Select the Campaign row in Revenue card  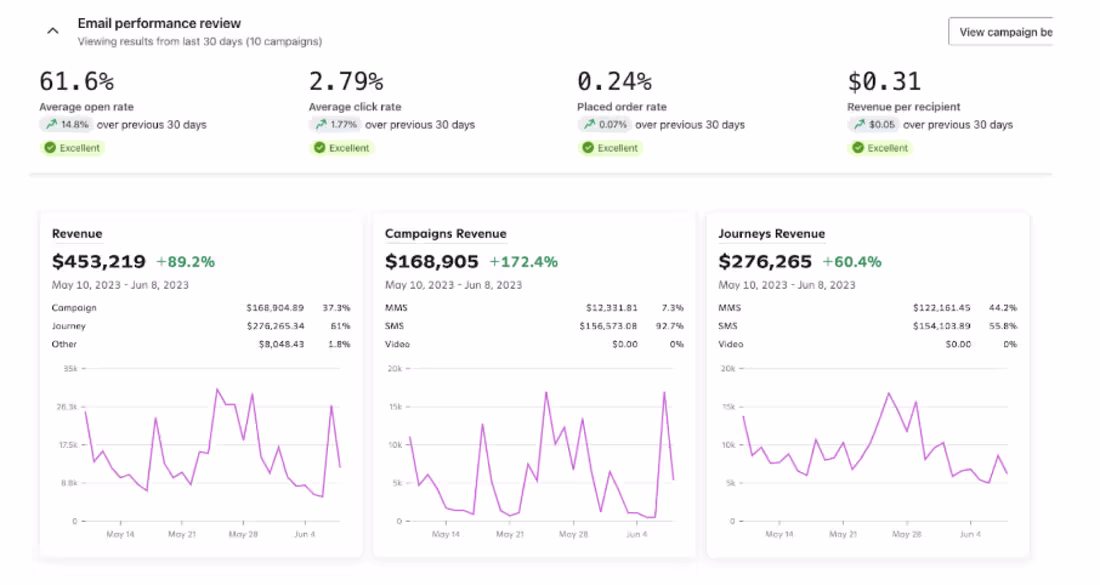click(201, 308)
